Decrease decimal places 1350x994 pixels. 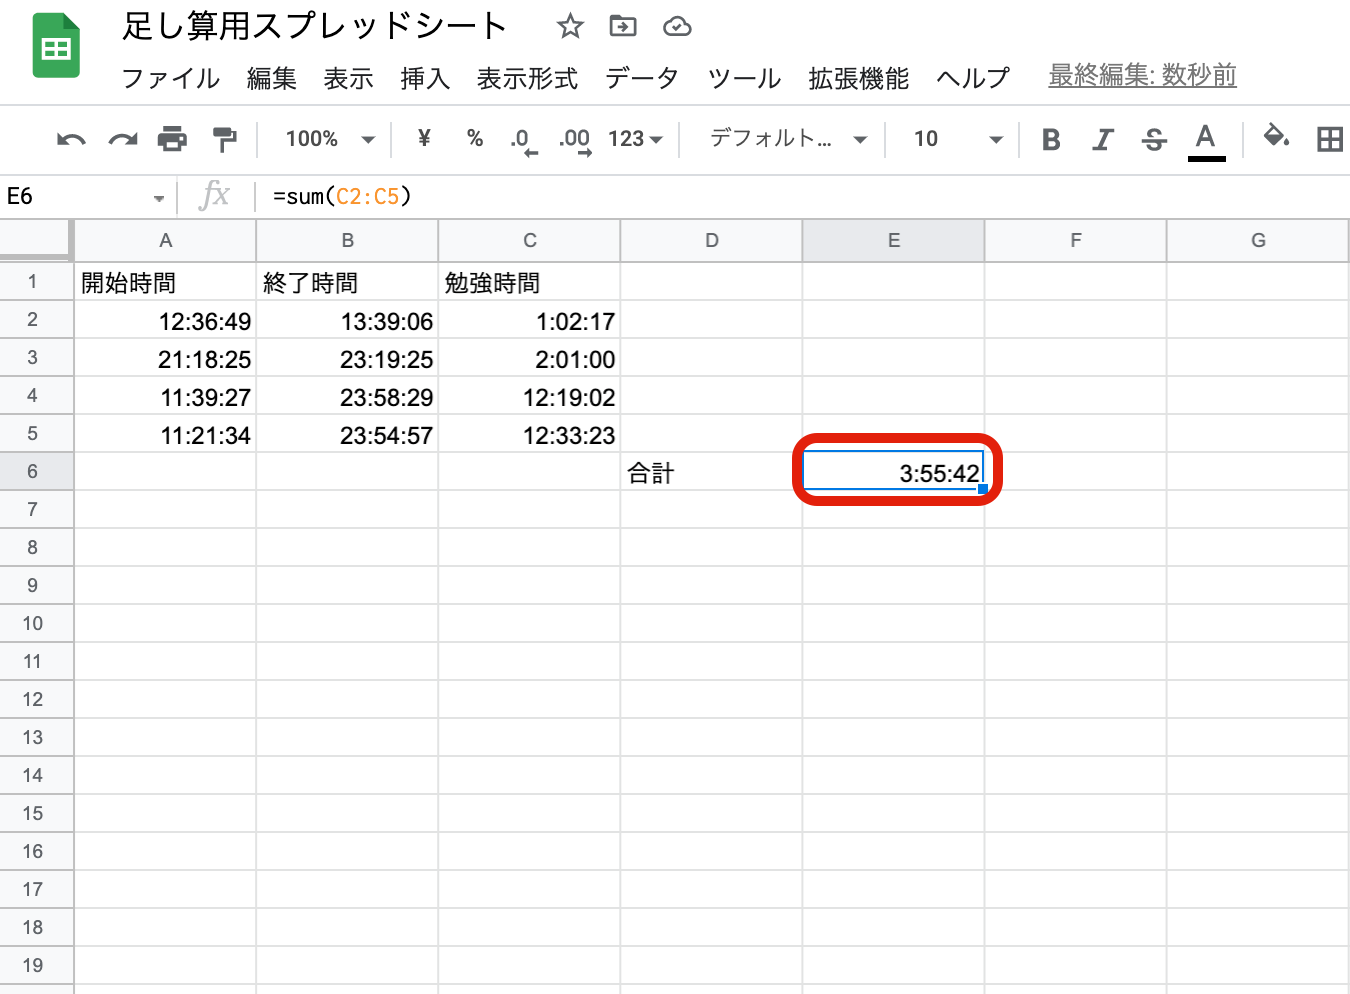click(x=524, y=140)
